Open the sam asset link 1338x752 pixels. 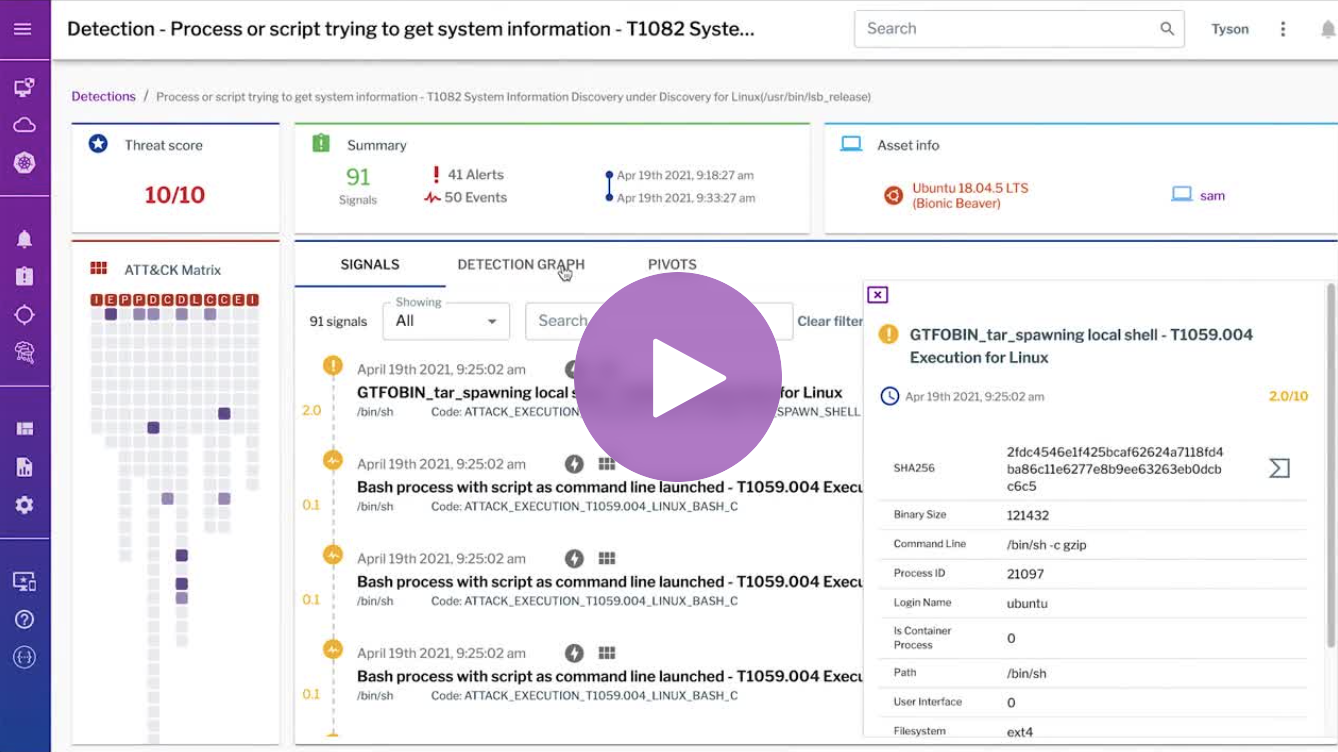pyautogui.click(x=1213, y=196)
